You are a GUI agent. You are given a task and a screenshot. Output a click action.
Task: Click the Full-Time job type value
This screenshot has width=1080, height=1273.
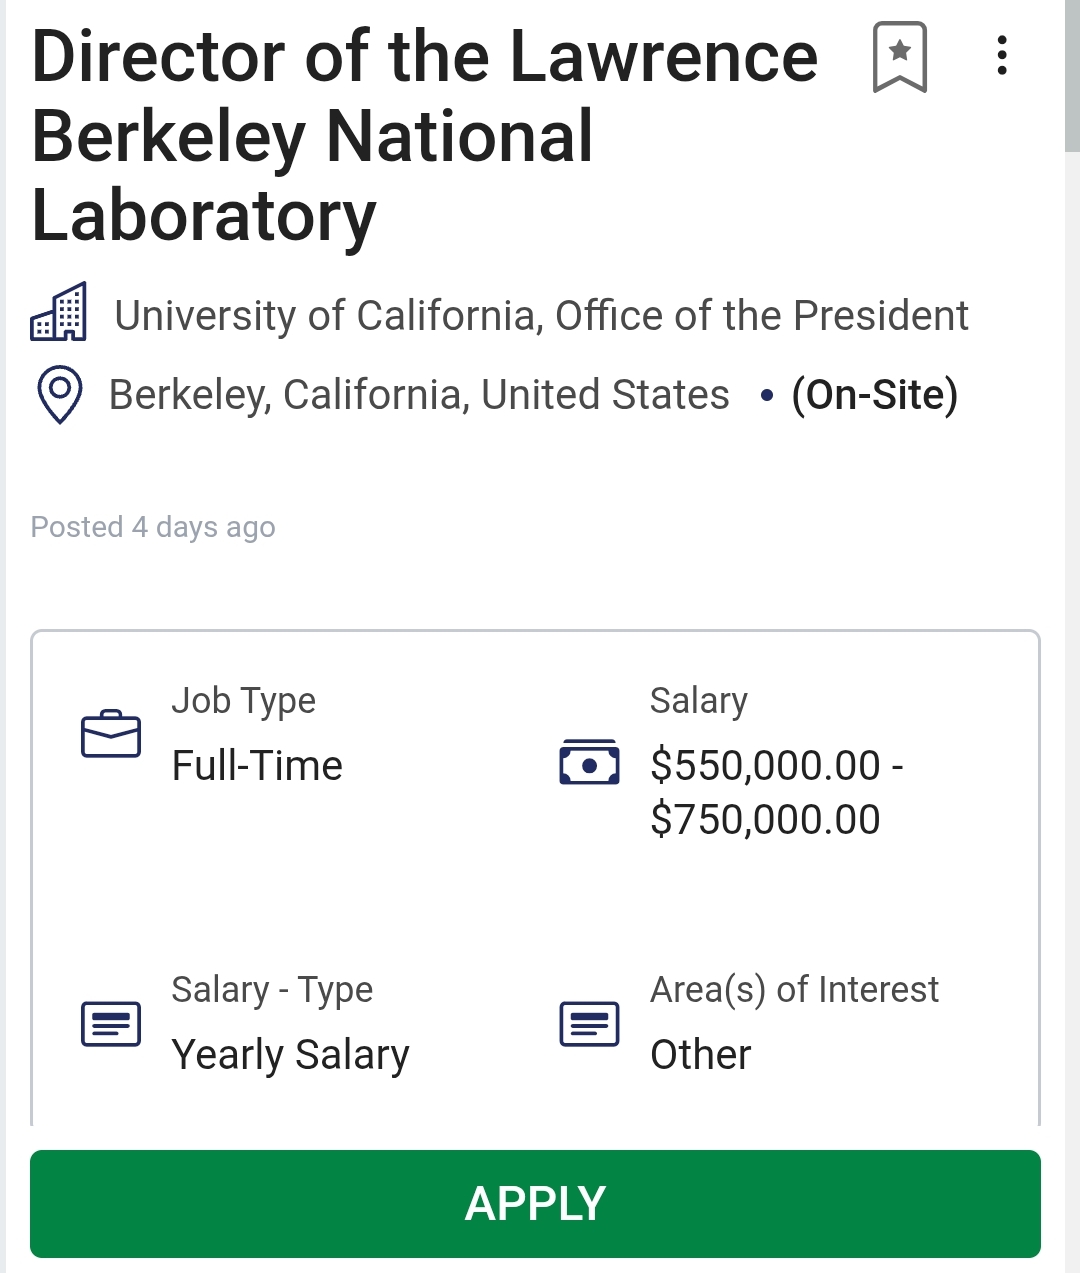tap(257, 766)
